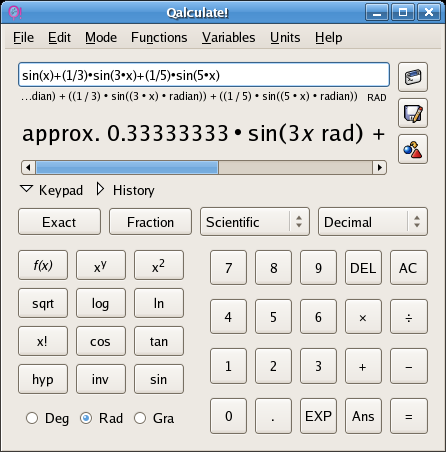446x452 pixels.
Task: Open the Units menu
Action: click(x=285, y=38)
